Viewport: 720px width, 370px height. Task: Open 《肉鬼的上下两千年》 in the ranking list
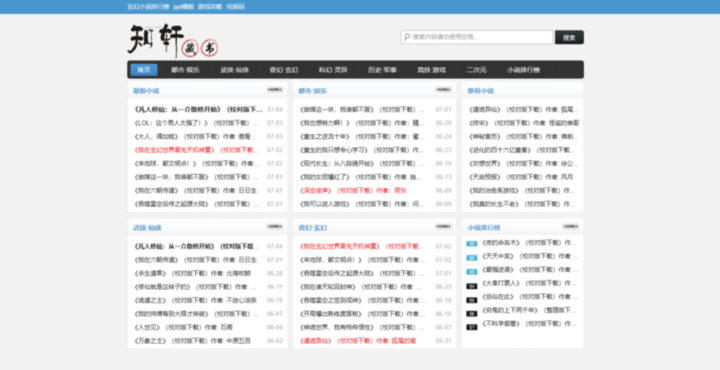tap(529, 310)
